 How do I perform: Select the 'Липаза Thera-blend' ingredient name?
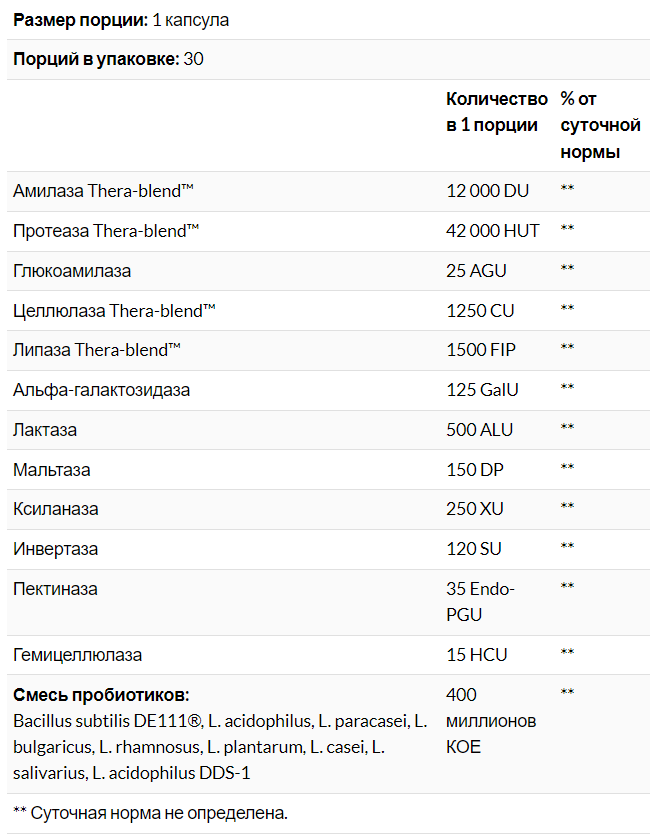(97, 350)
